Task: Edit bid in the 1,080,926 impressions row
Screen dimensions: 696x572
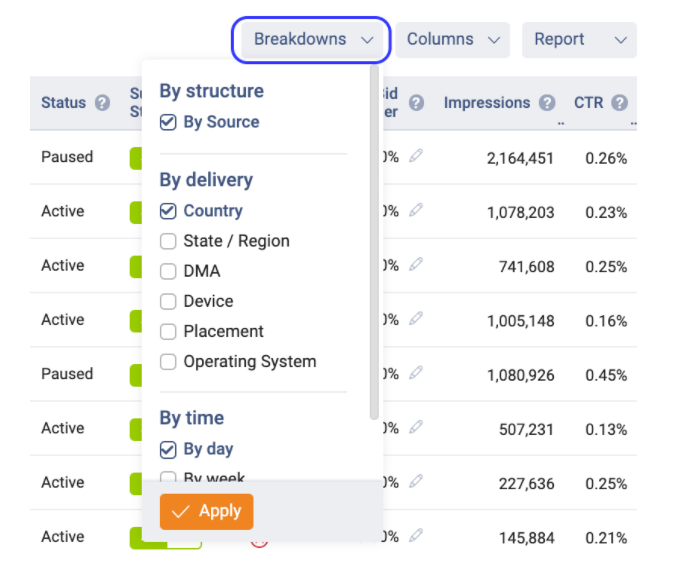Action: (416, 373)
